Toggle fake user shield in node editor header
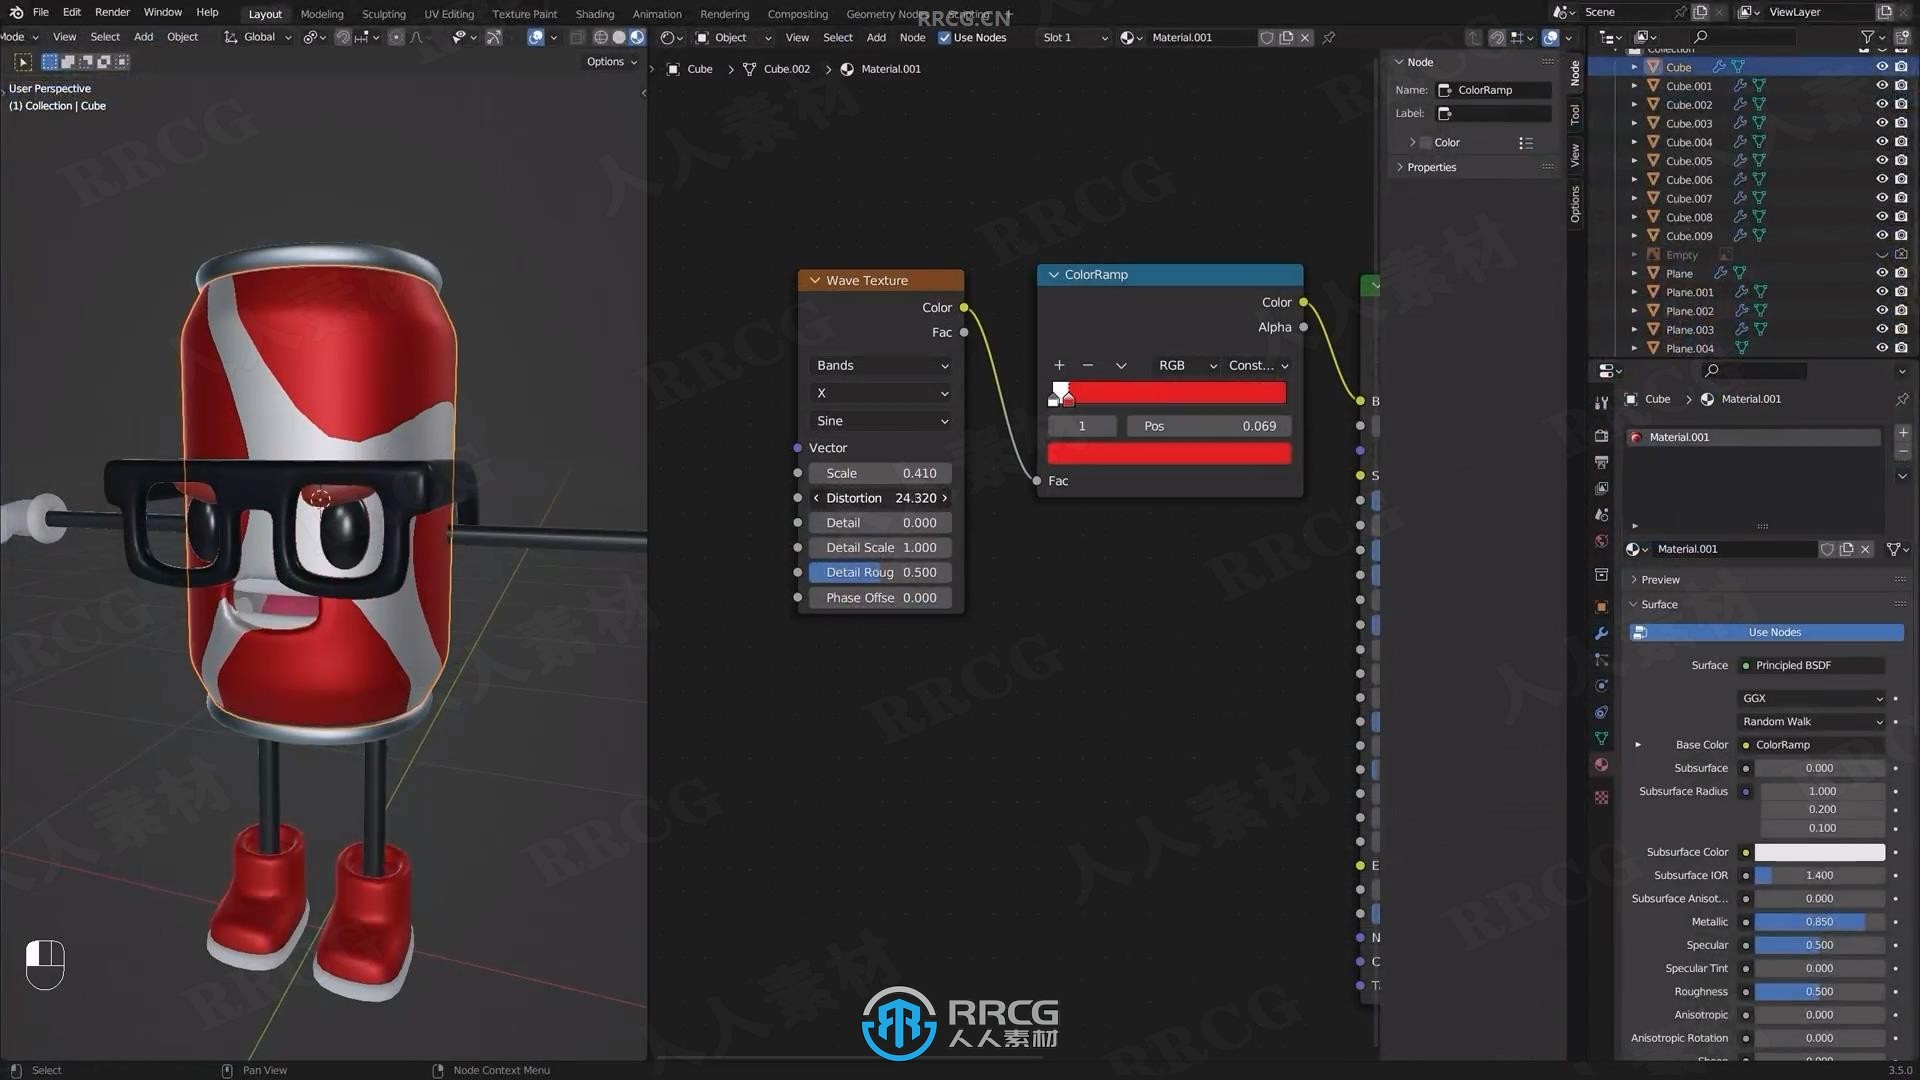 click(x=1267, y=37)
